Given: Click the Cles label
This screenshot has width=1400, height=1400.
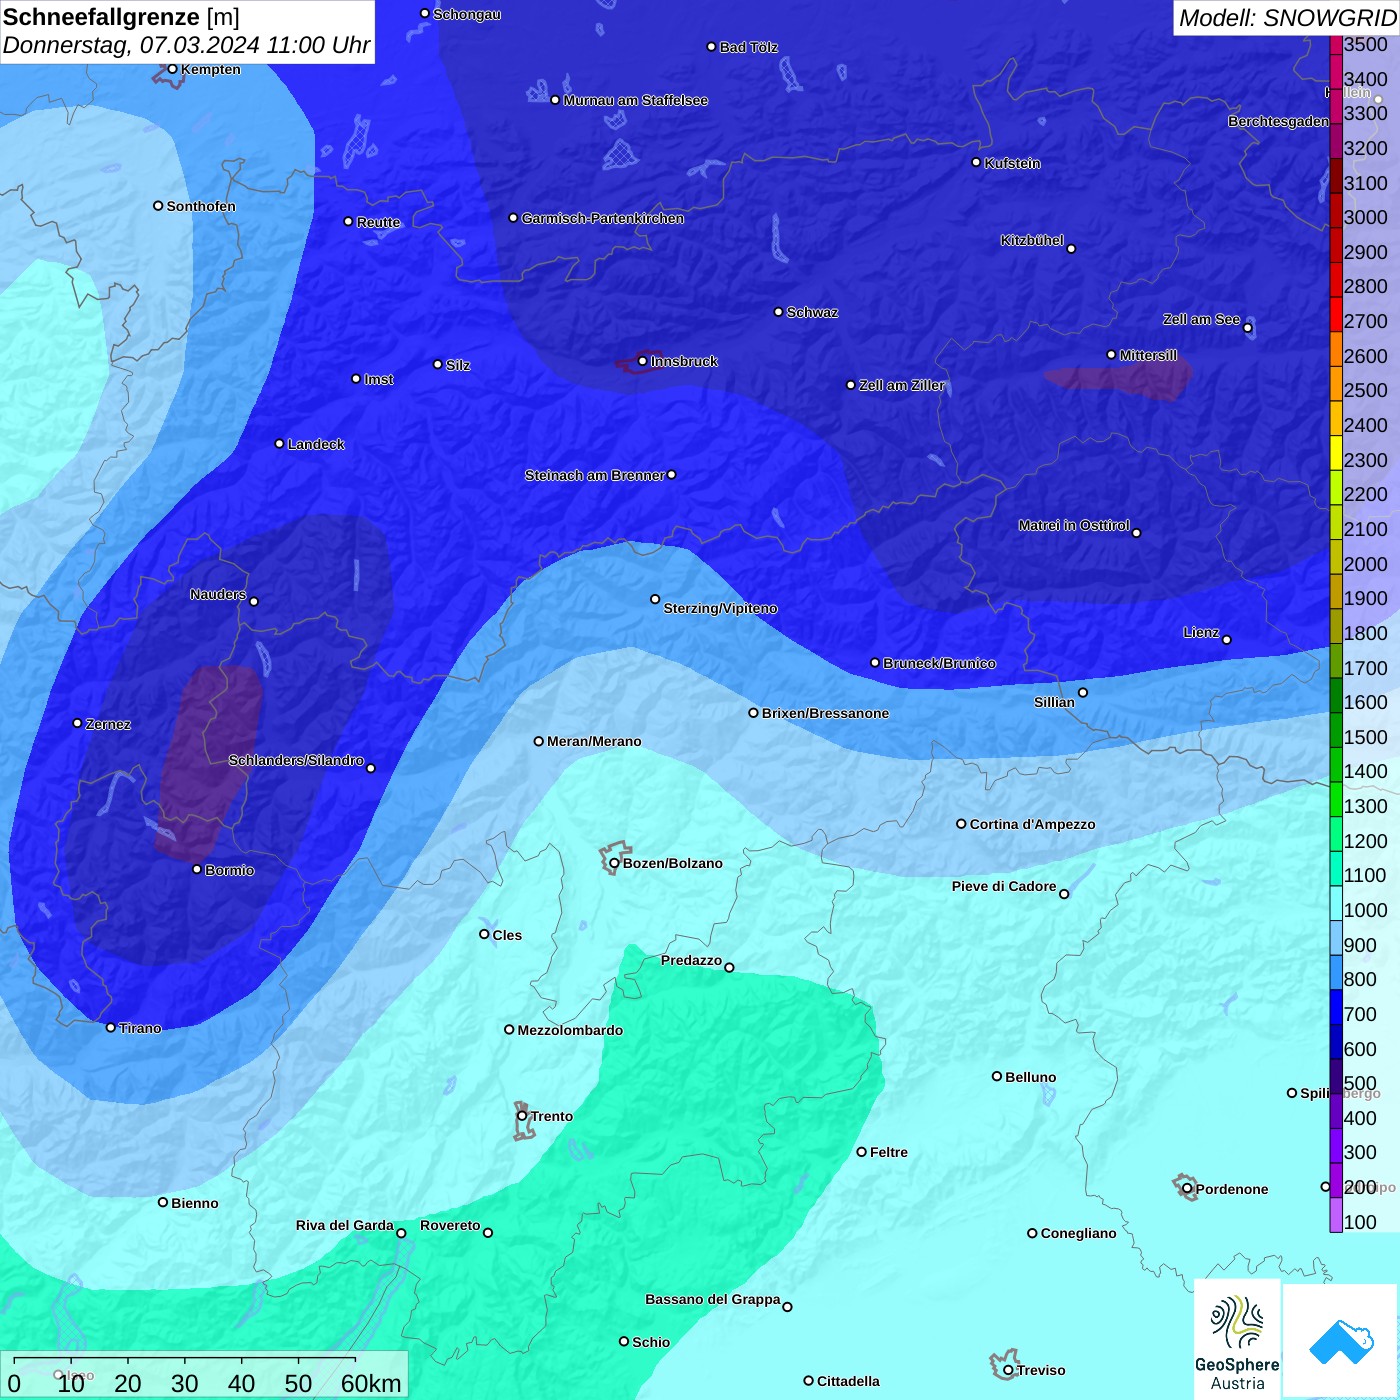Looking at the screenshot, I should pos(507,935).
